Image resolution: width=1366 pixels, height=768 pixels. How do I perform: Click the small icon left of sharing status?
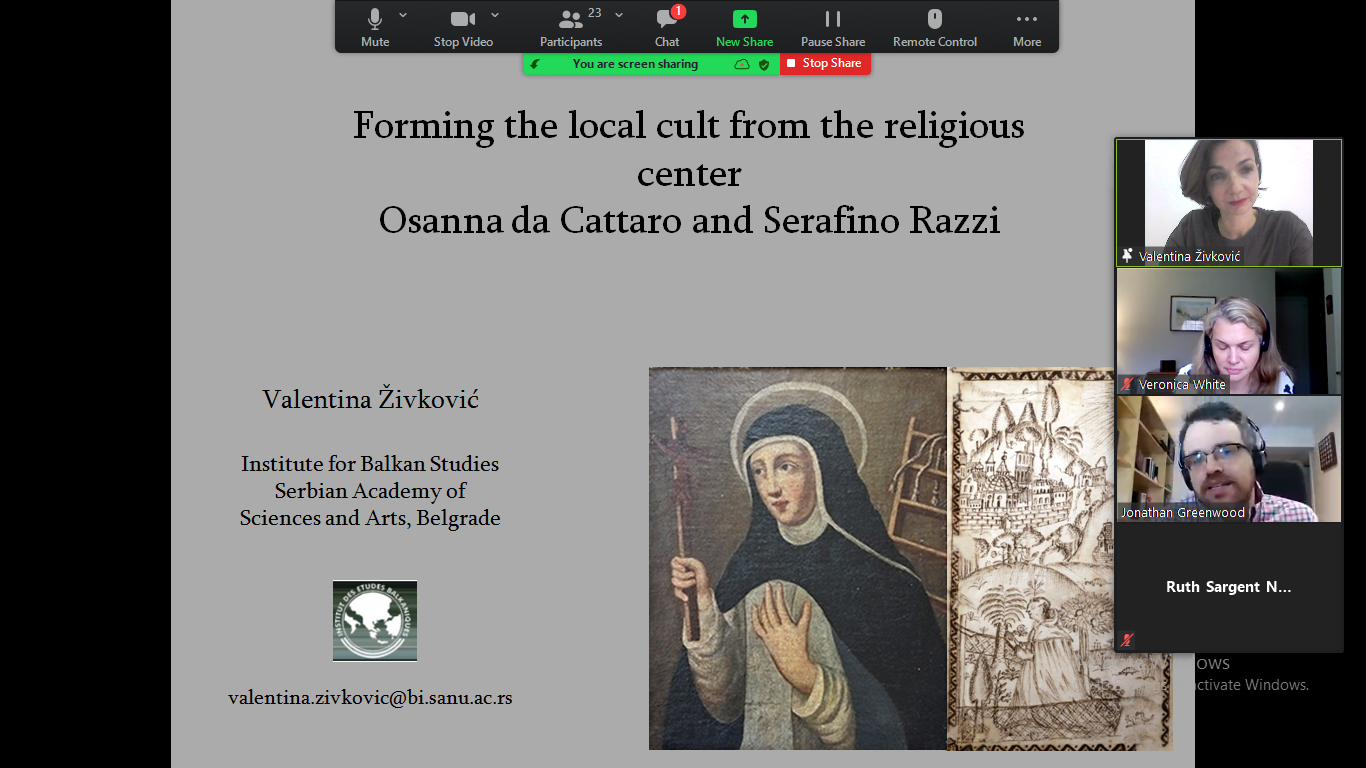point(535,64)
